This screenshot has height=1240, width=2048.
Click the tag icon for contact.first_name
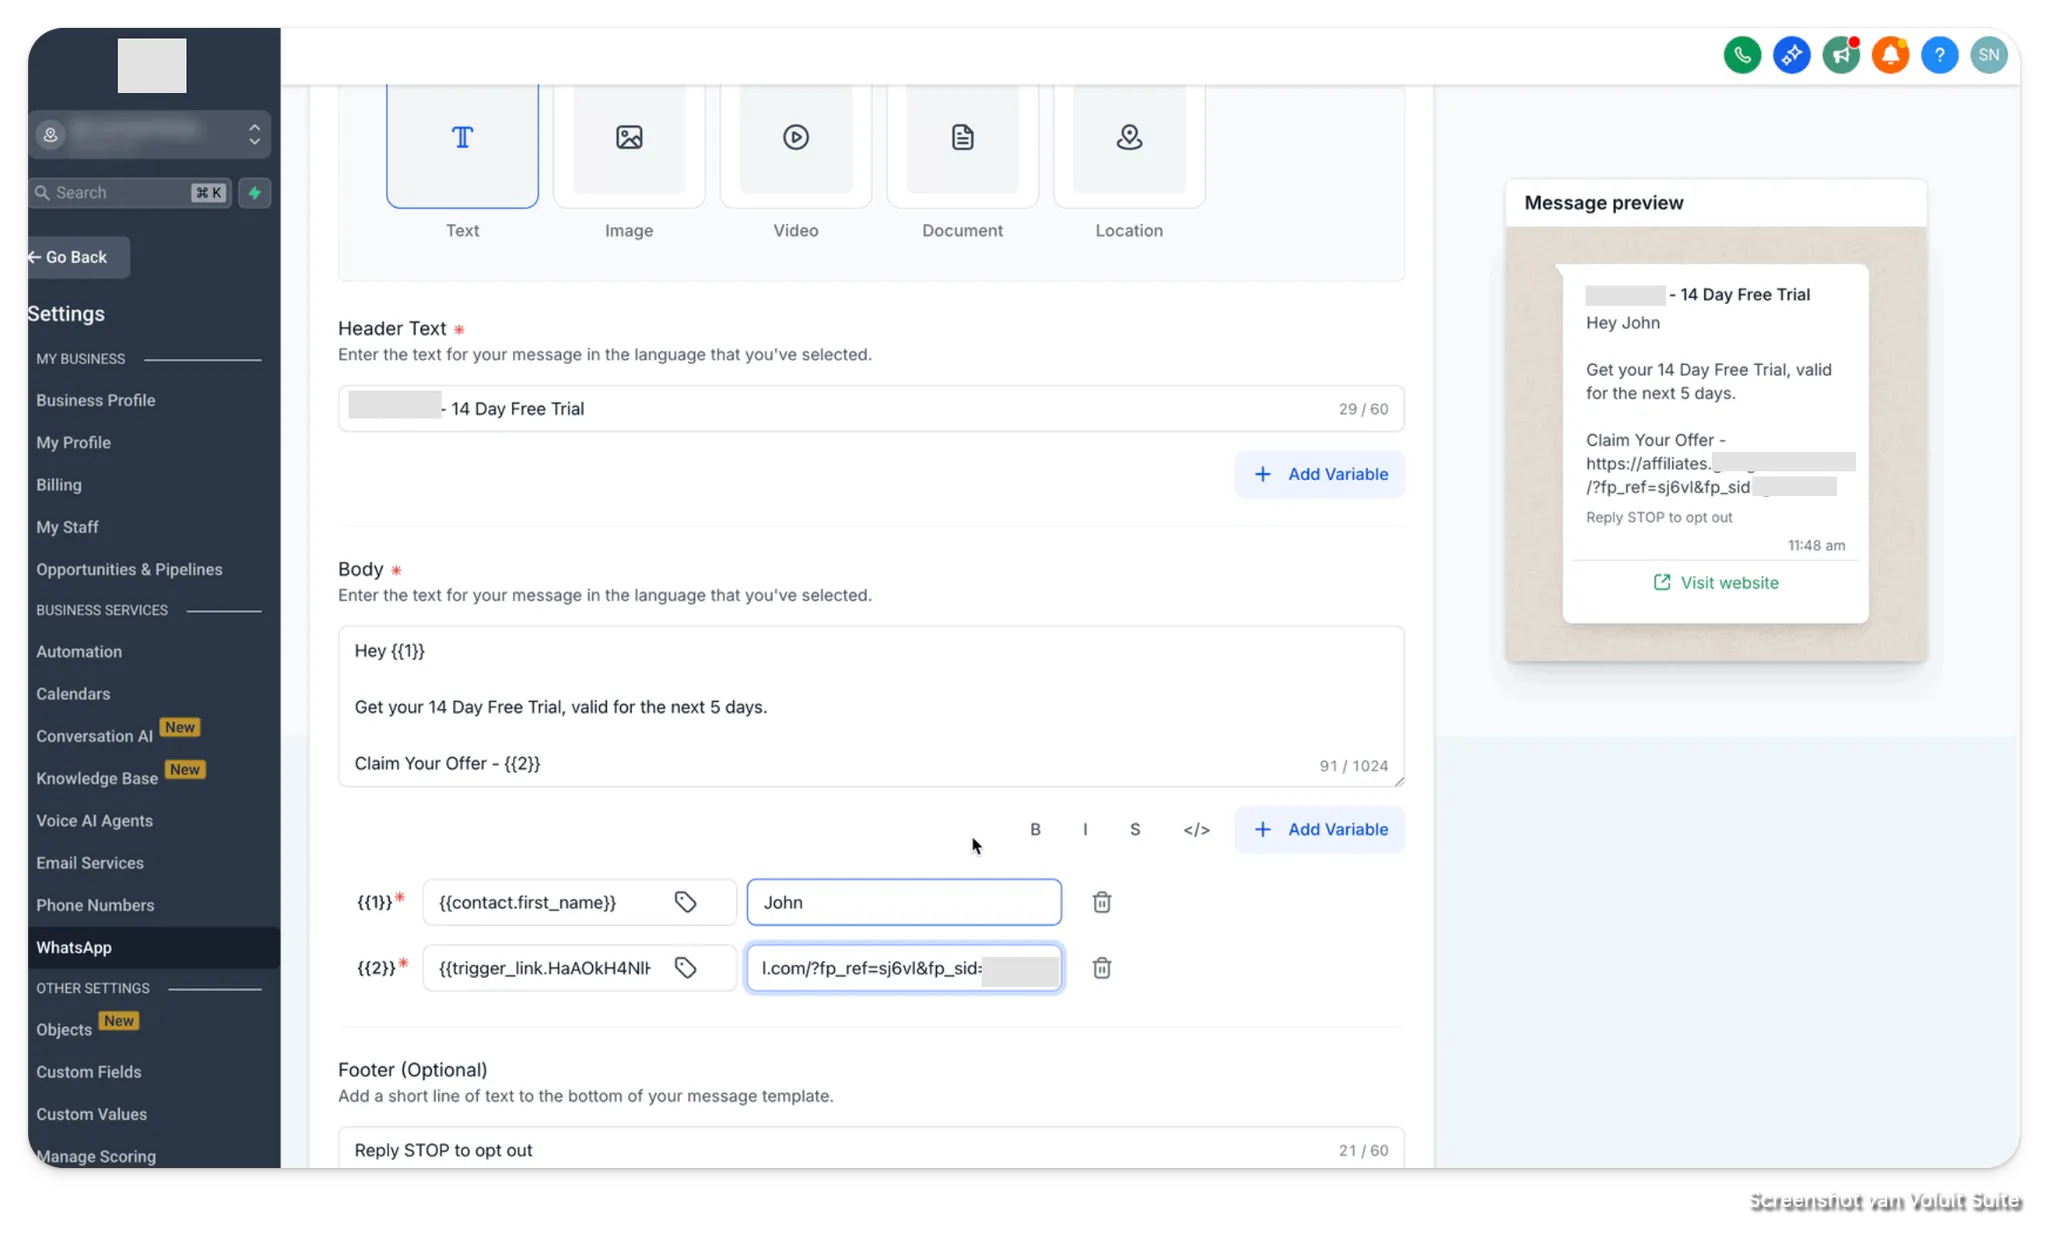tap(685, 902)
